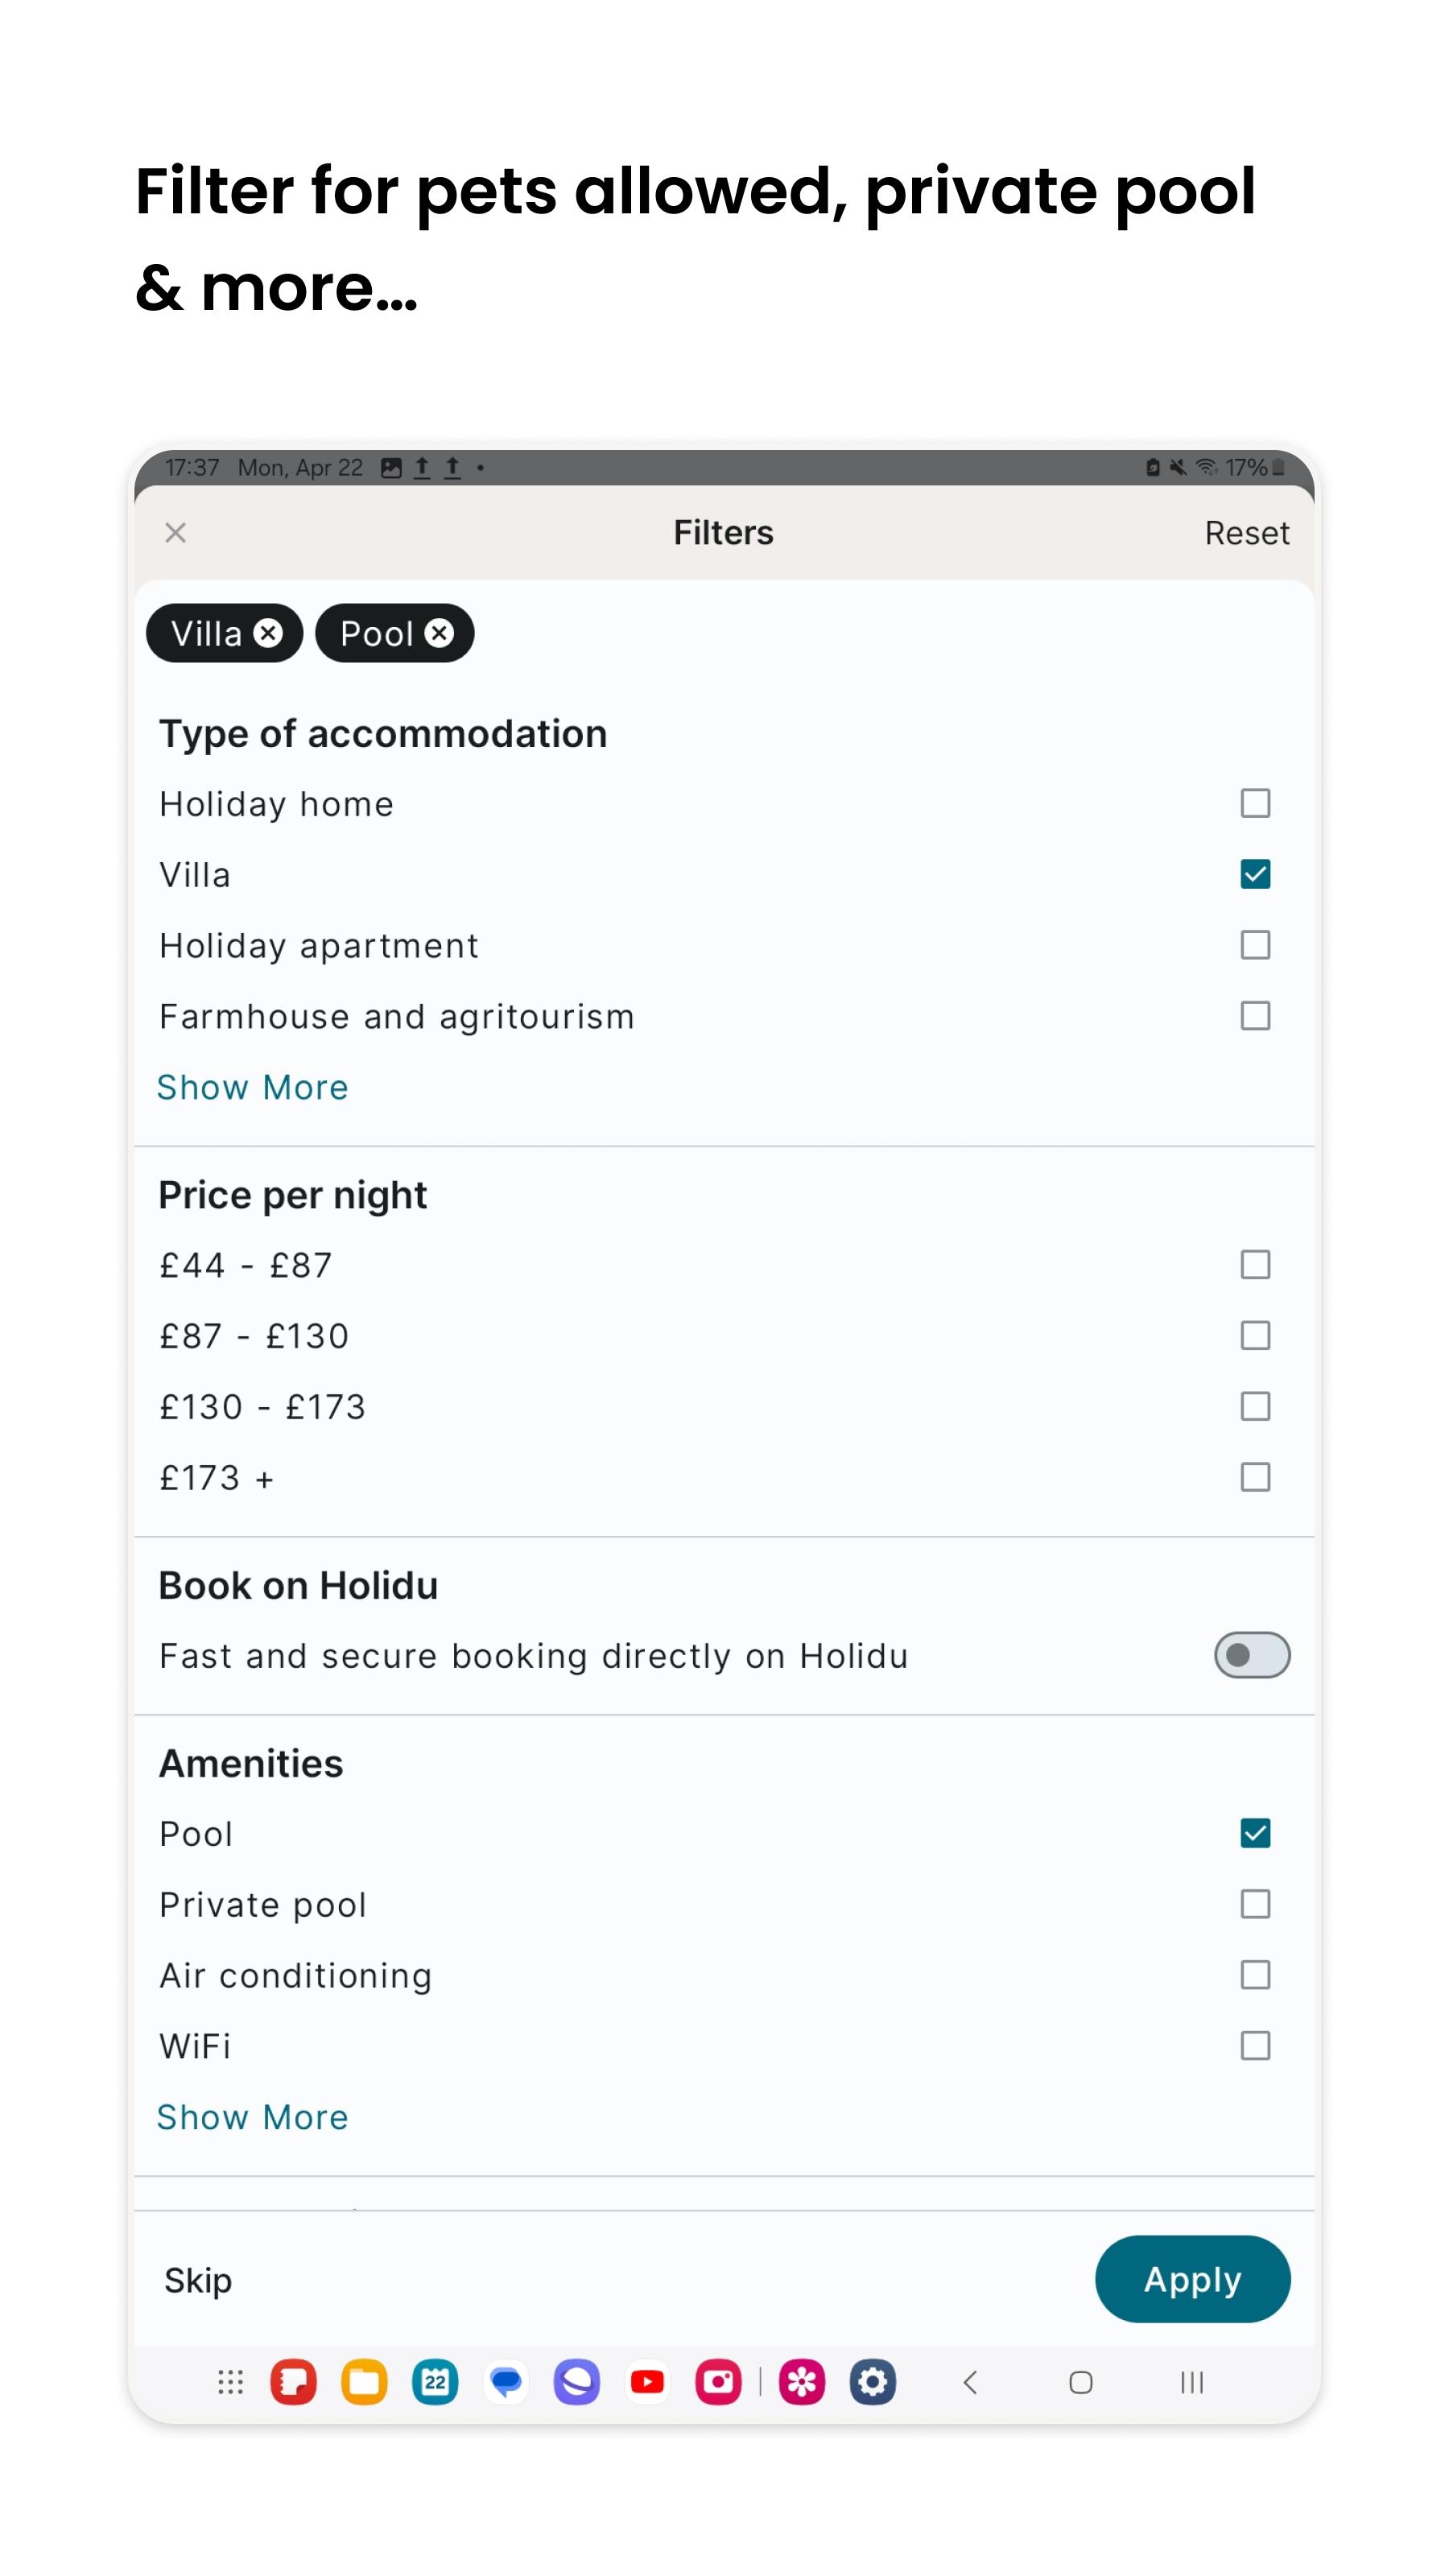Tap the recent apps navigation icon
Image resolution: width=1449 pixels, height=2576 pixels.
click(x=1191, y=2382)
